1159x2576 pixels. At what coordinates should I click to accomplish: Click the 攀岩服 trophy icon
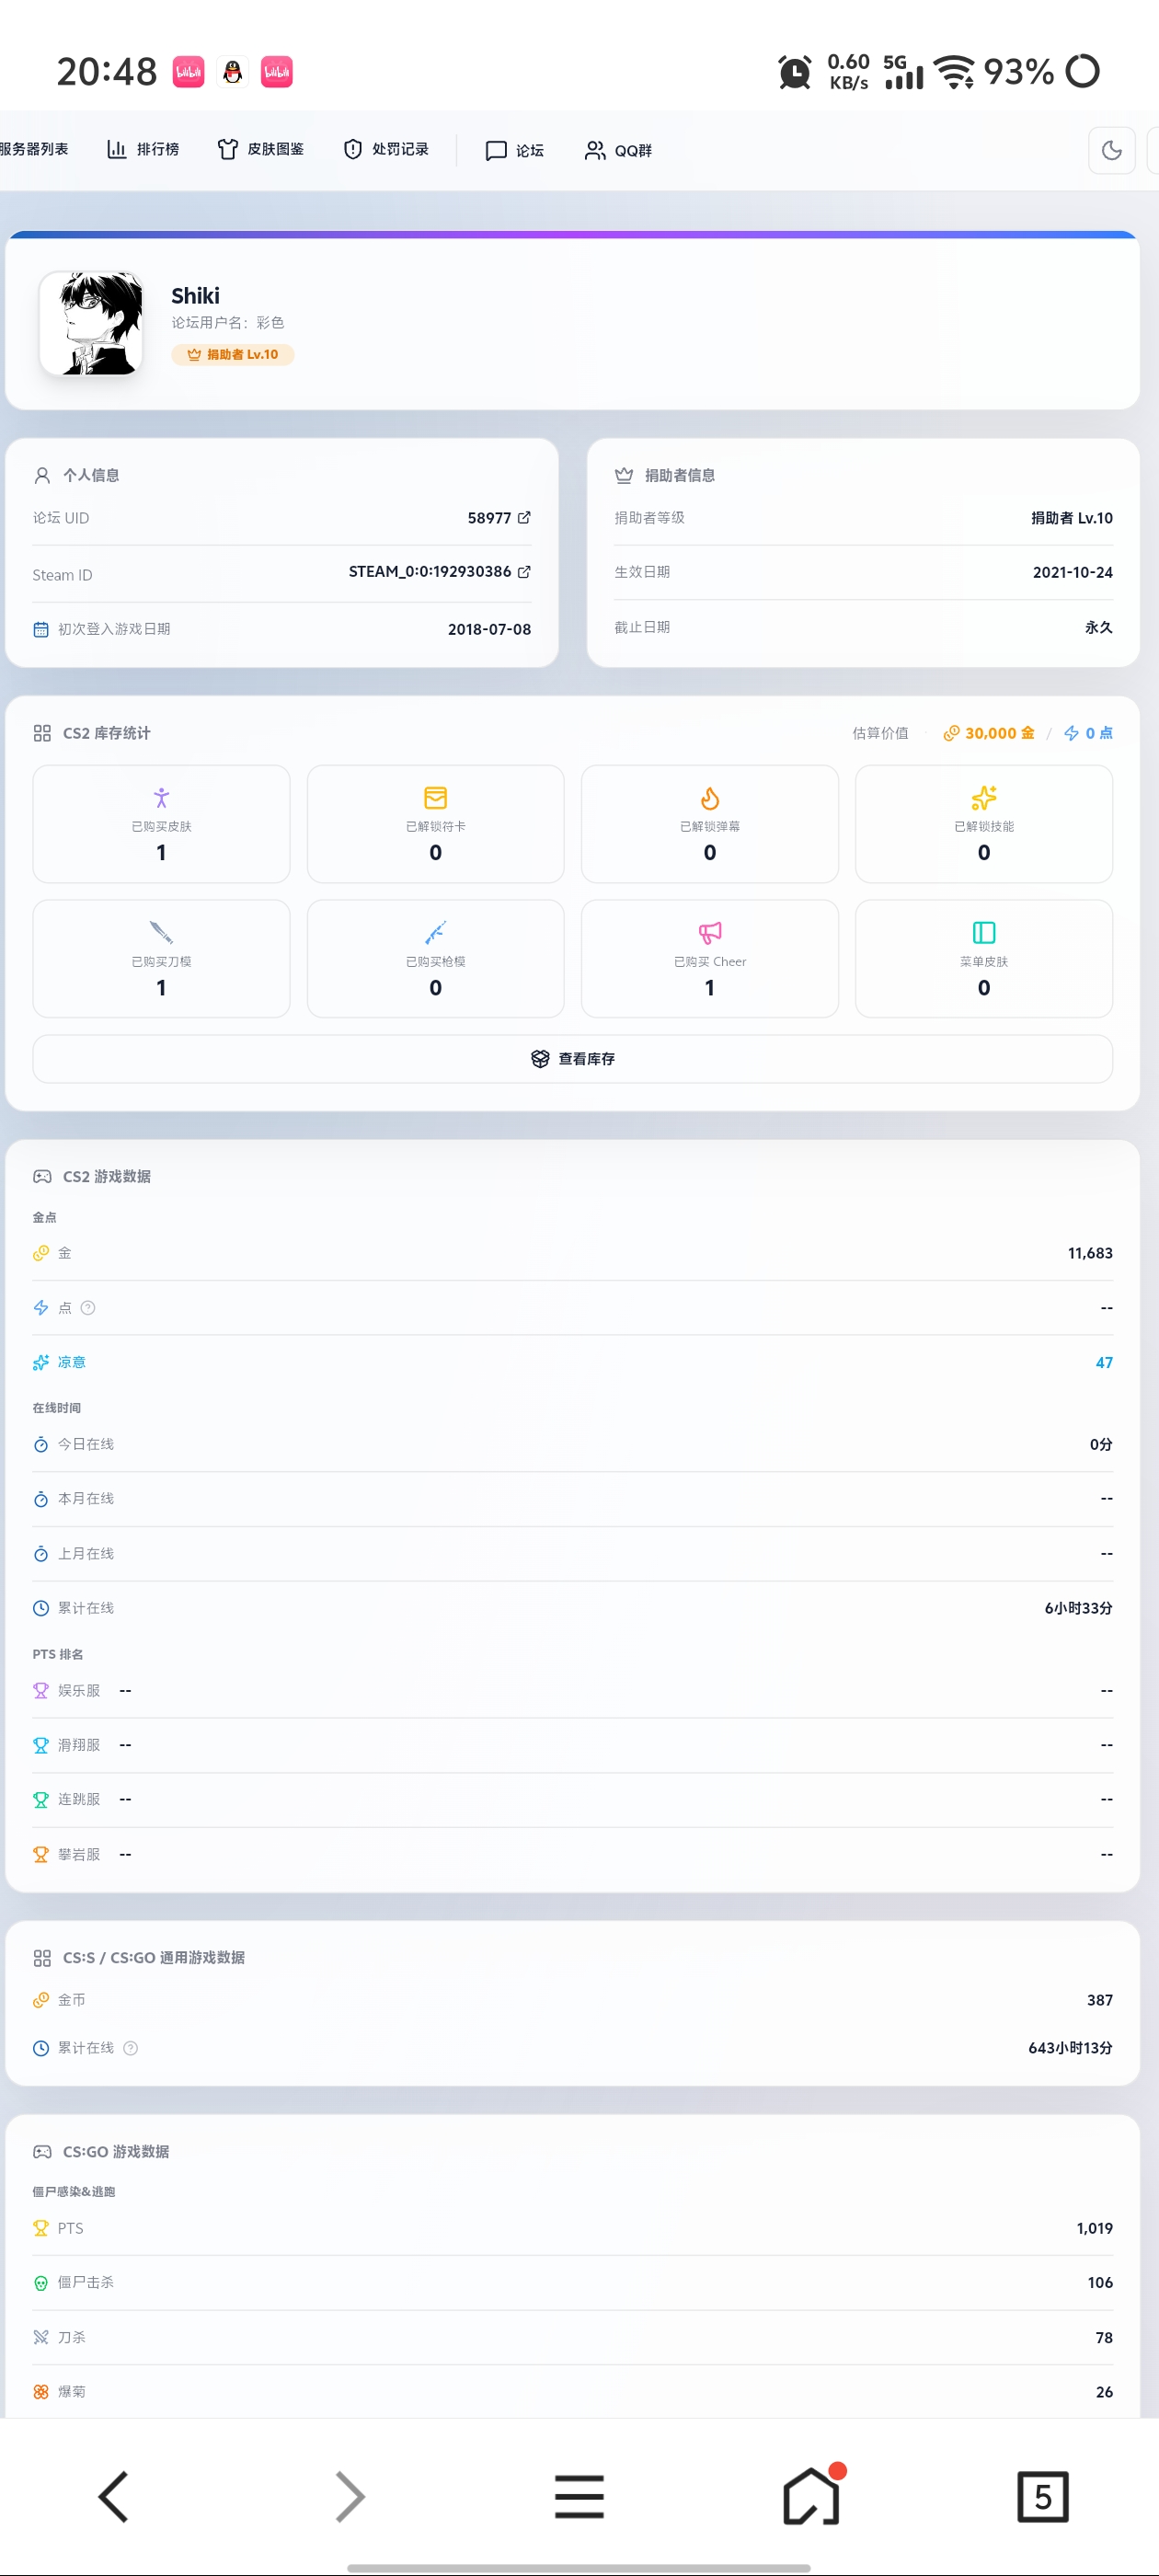[x=41, y=1854]
